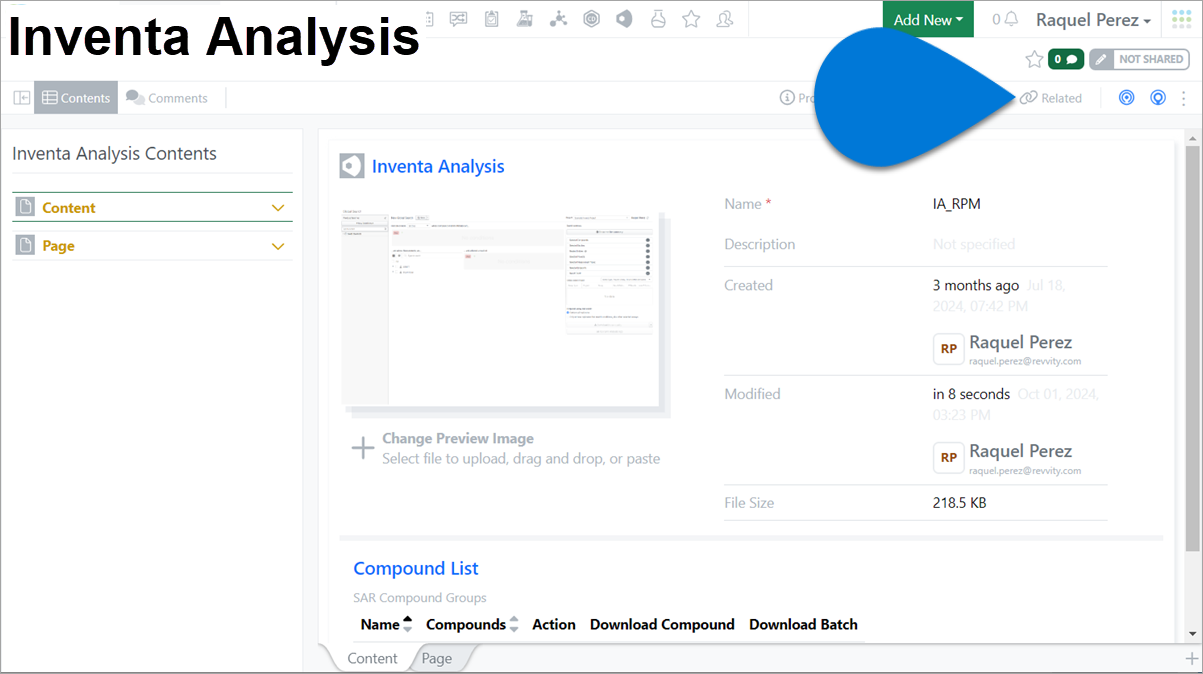
Task: Click the vertical scrollbar down arrow
Action: [1192, 633]
